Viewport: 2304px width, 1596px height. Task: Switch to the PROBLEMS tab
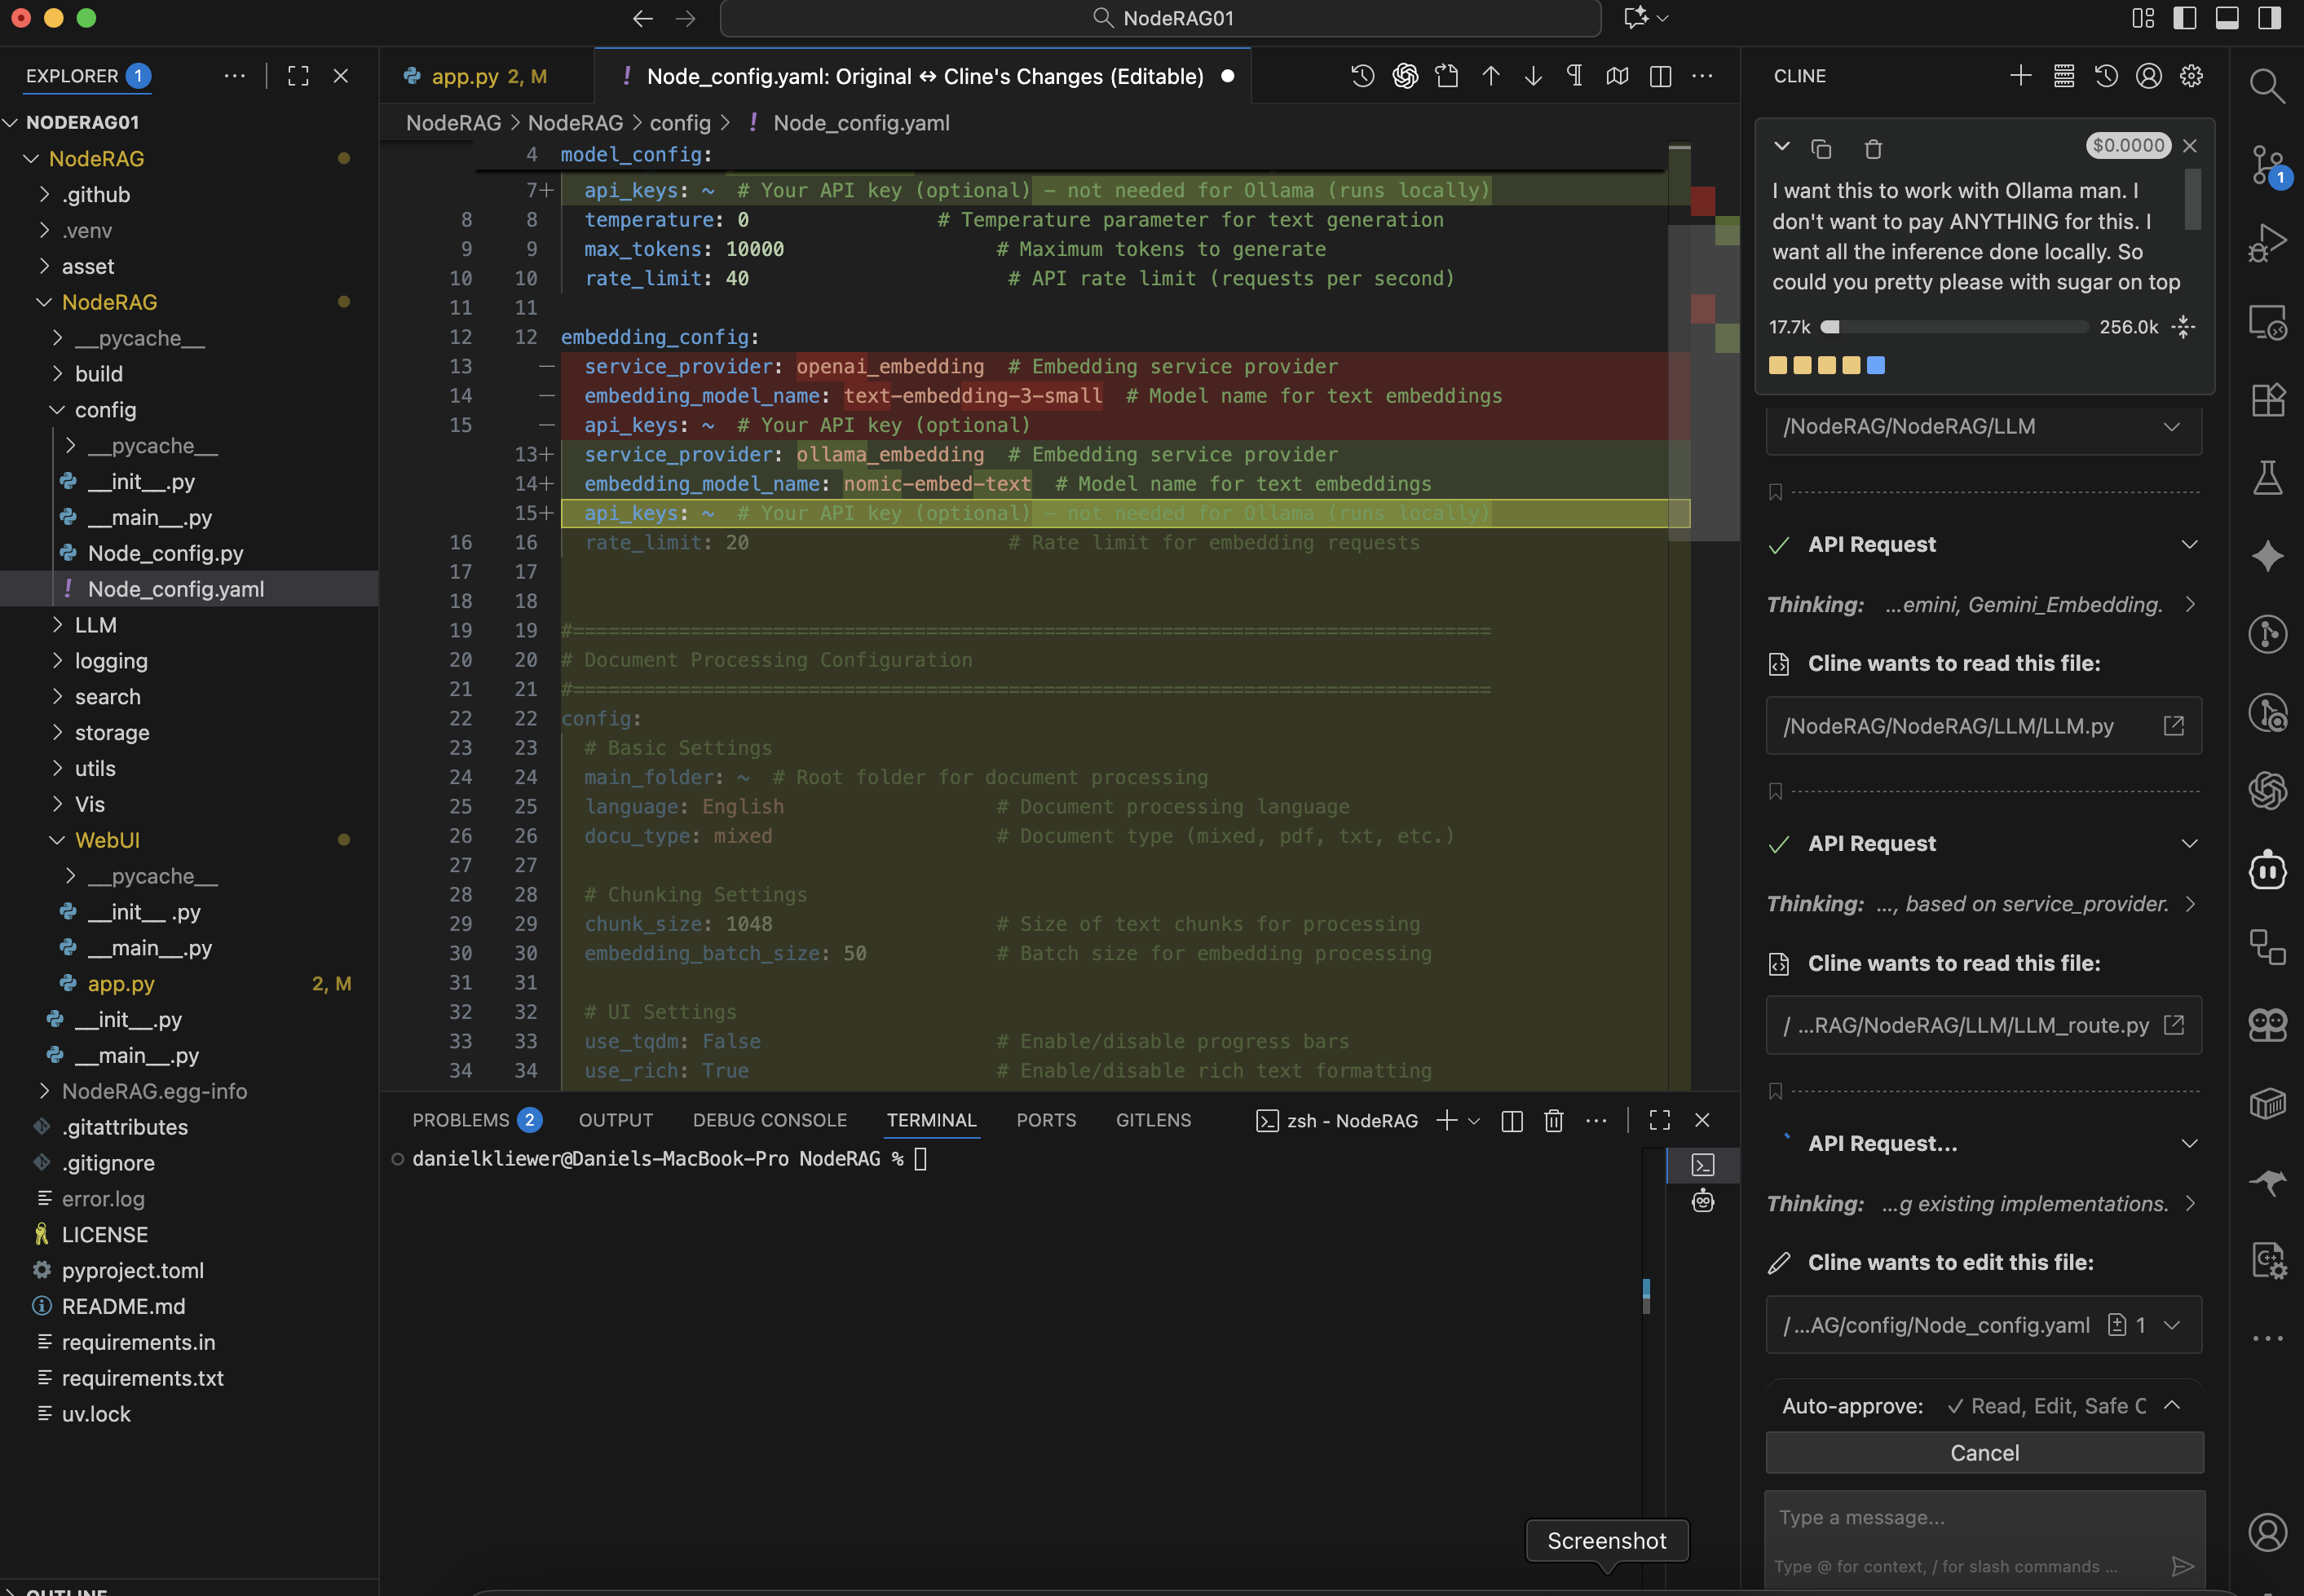461,1120
